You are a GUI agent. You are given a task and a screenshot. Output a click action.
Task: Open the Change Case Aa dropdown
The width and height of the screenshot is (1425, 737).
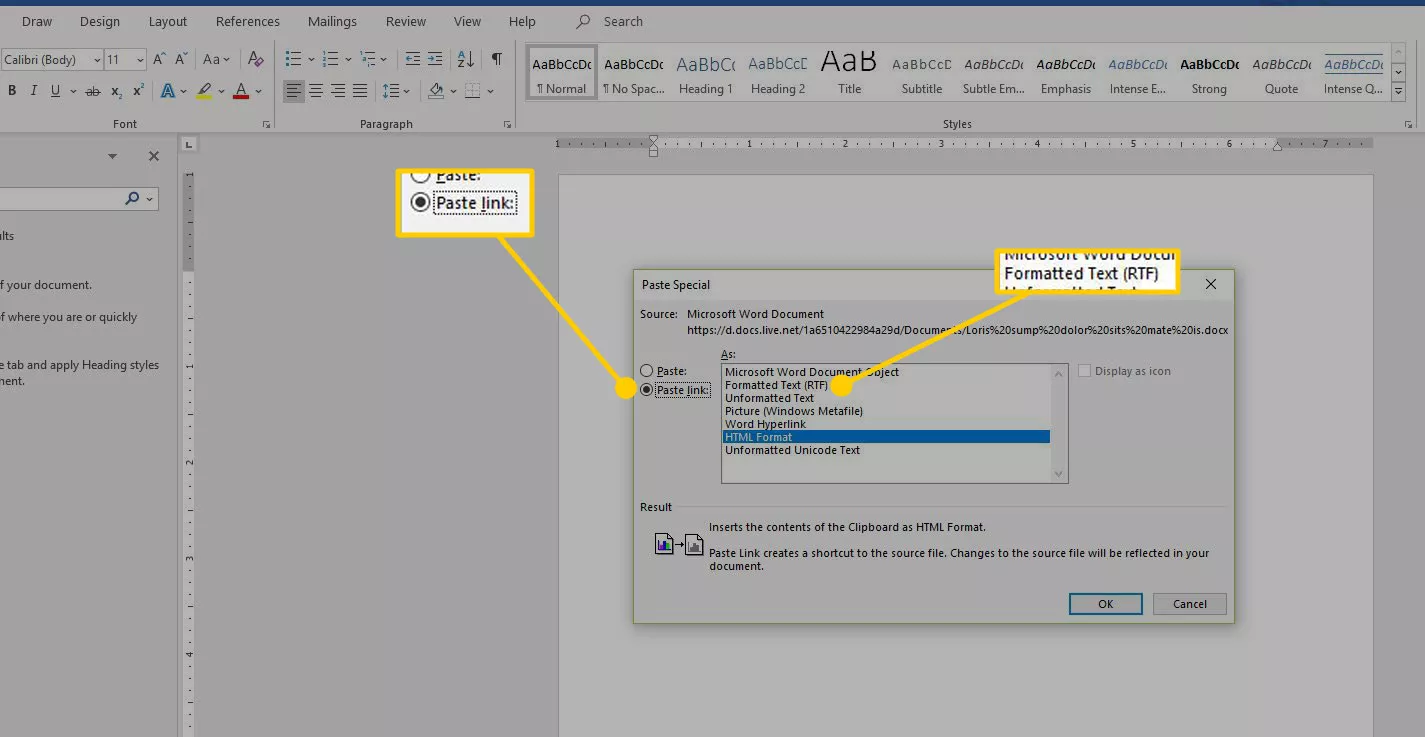click(x=216, y=60)
